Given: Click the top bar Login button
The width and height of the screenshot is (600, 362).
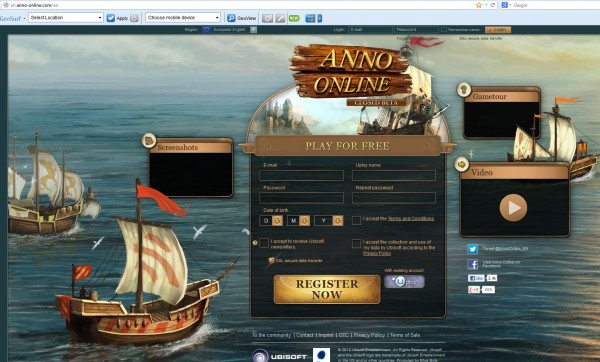Looking at the screenshot, I should (x=498, y=29).
